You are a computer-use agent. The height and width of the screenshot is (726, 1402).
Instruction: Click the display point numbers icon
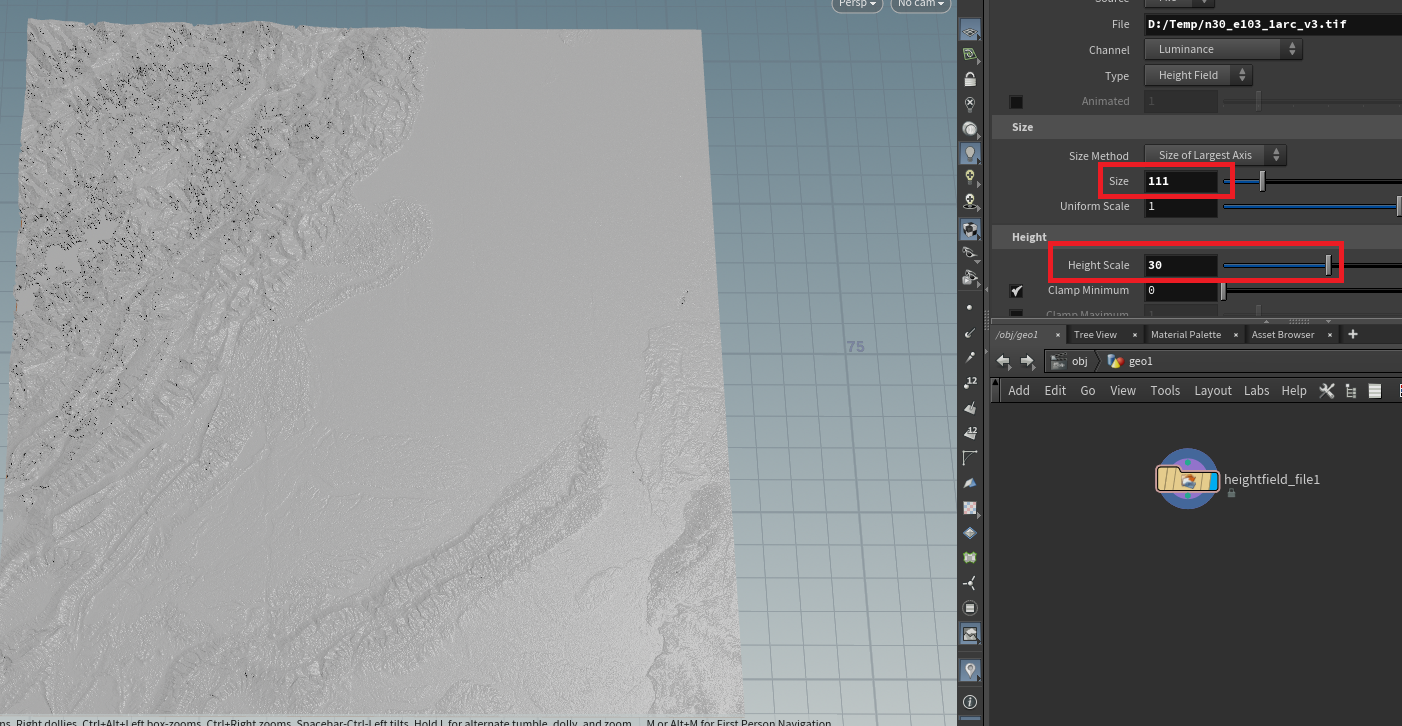(969, 383)
